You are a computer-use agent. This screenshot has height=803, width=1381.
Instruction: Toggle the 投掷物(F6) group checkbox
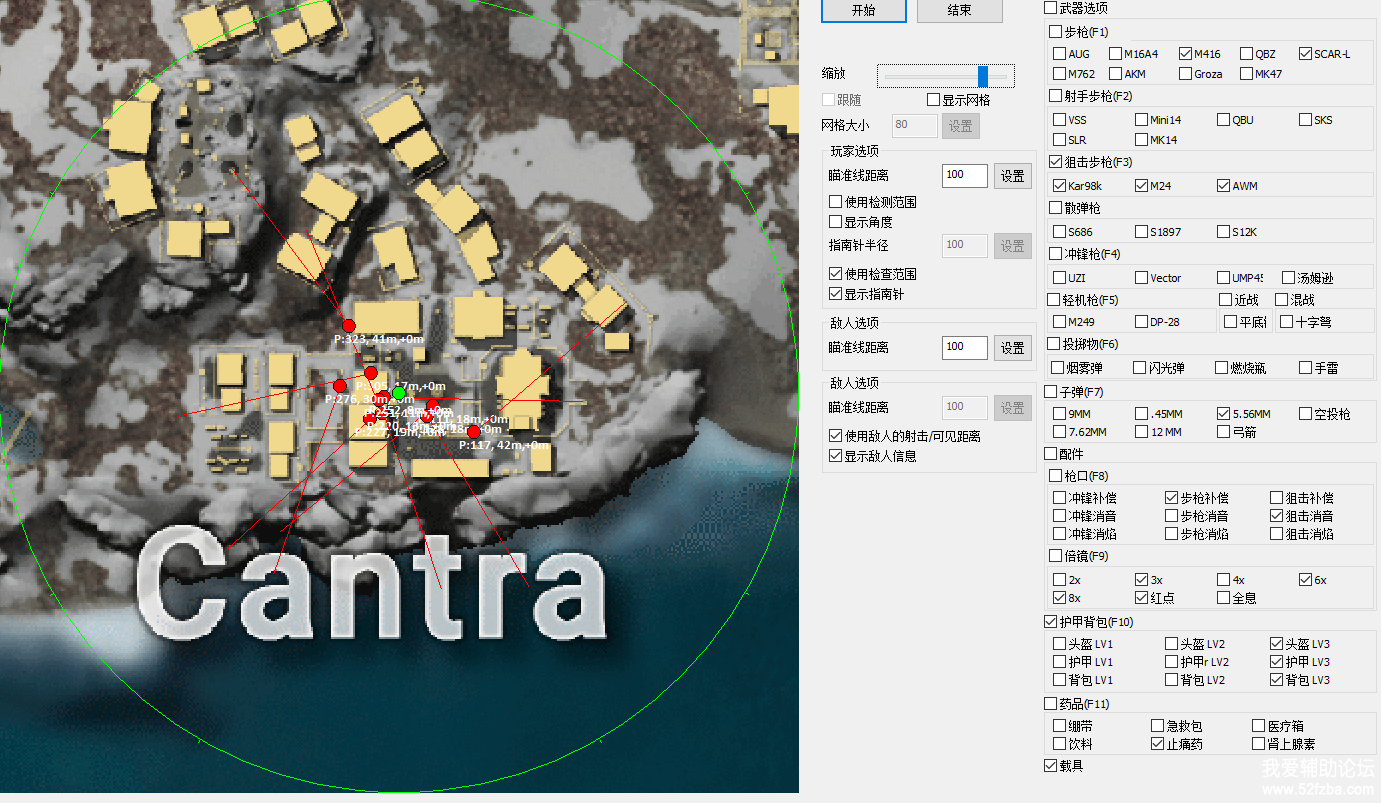[1055, 344]
